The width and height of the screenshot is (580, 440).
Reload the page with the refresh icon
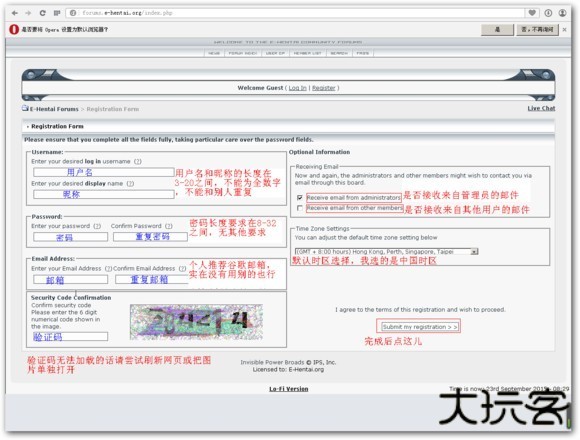tap(43, 13)
